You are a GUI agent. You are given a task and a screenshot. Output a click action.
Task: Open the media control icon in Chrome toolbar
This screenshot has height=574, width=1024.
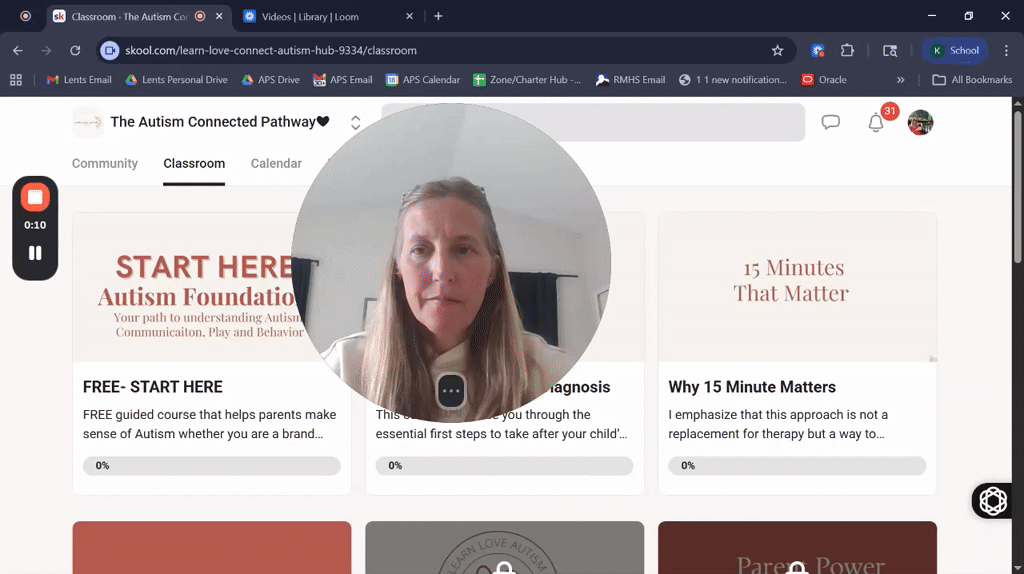point(889,50)
